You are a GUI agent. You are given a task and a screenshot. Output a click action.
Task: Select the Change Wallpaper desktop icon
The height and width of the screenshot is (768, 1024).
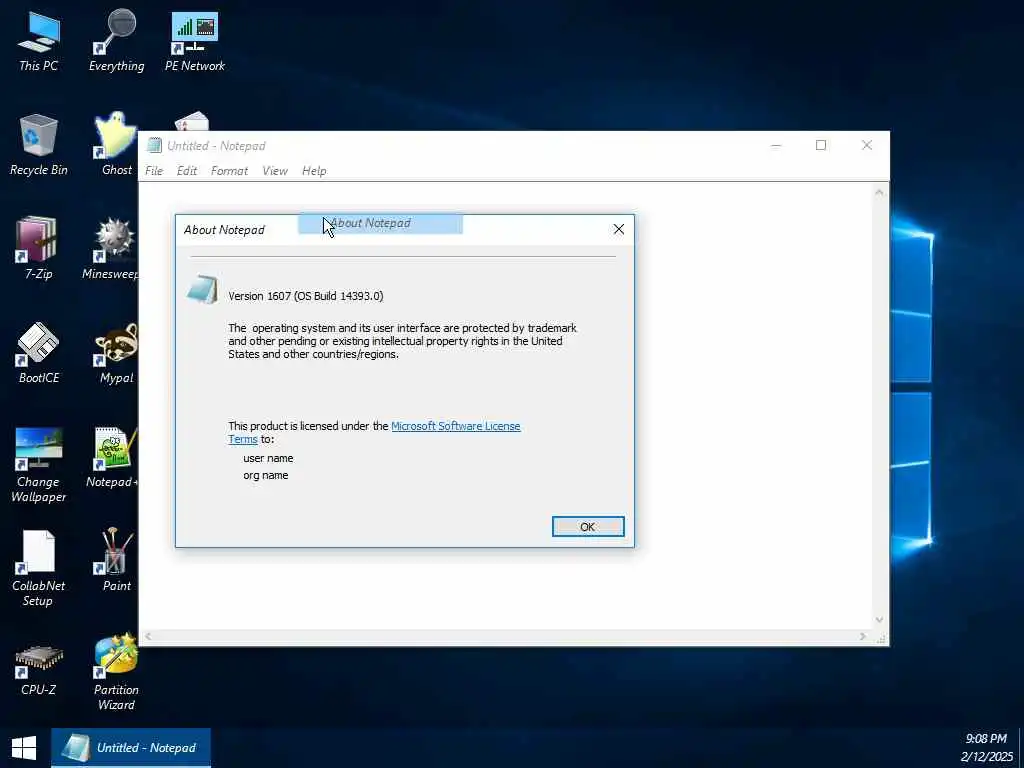(39, 464)
